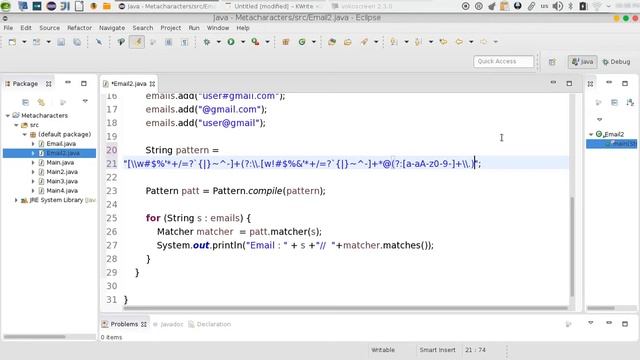Switch to the Debug perspective
640x360 pixels.
(x=616, y=62)
